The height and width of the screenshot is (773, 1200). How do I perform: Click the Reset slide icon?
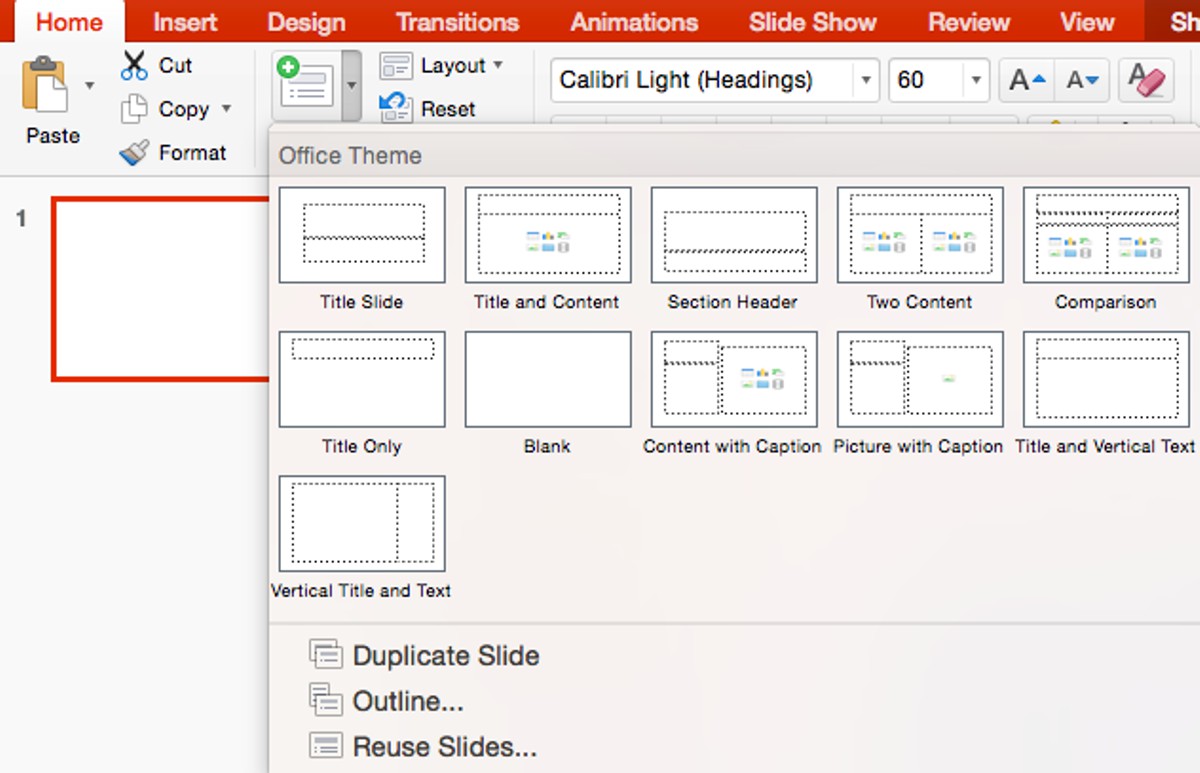click(x=395, y=106)
